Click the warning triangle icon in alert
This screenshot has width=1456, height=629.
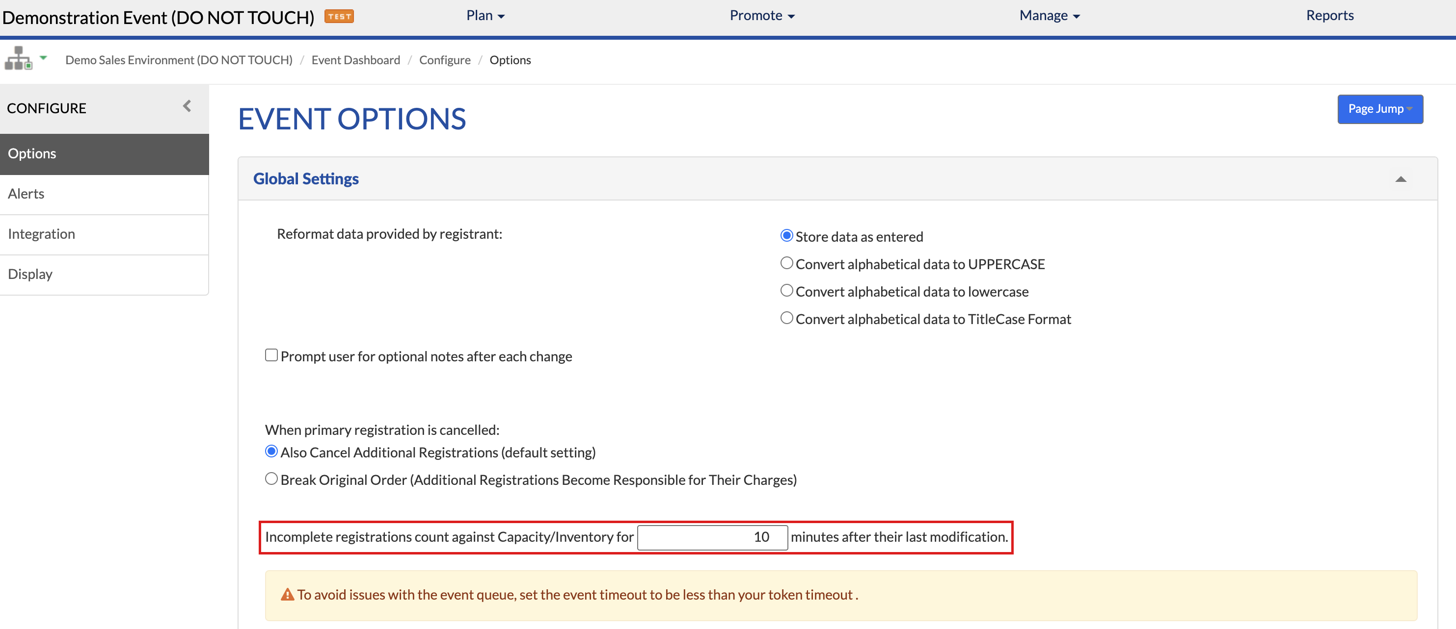pyautogui.click(x=287, y=595)
